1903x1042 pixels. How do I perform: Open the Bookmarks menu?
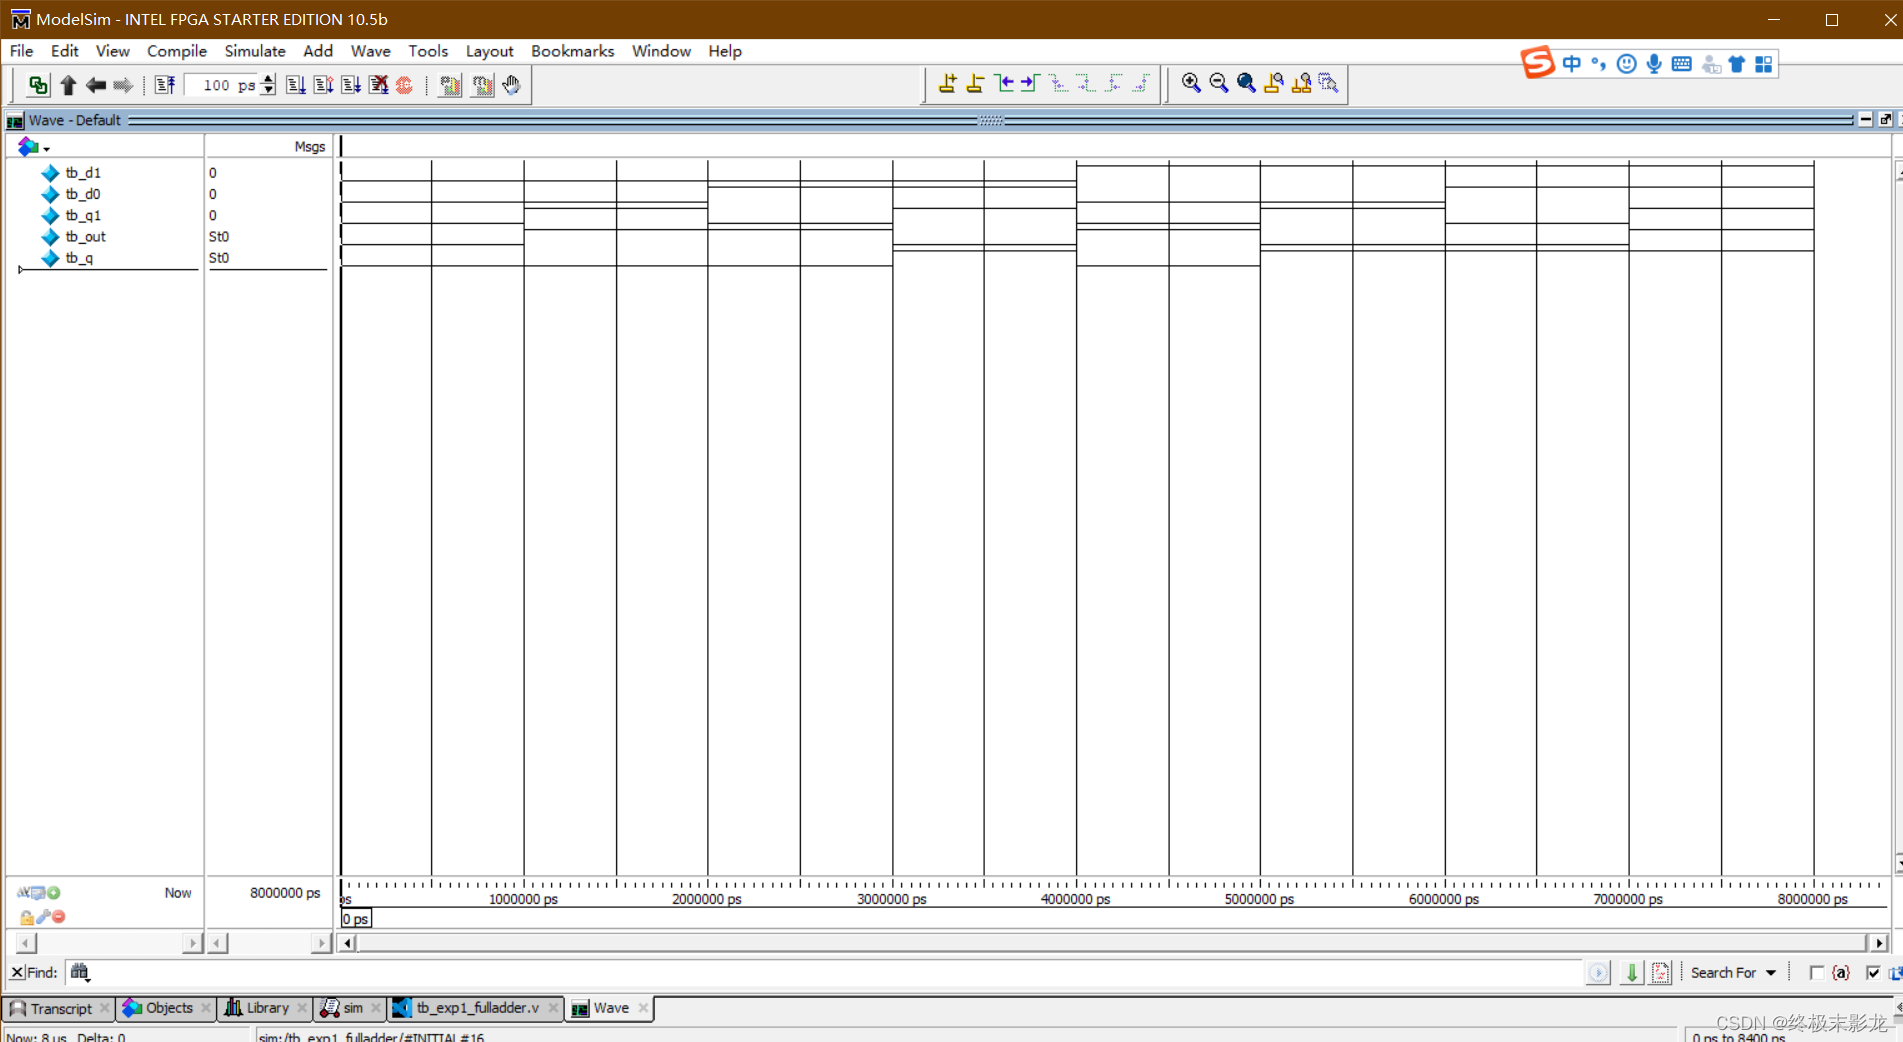(572, 51)
